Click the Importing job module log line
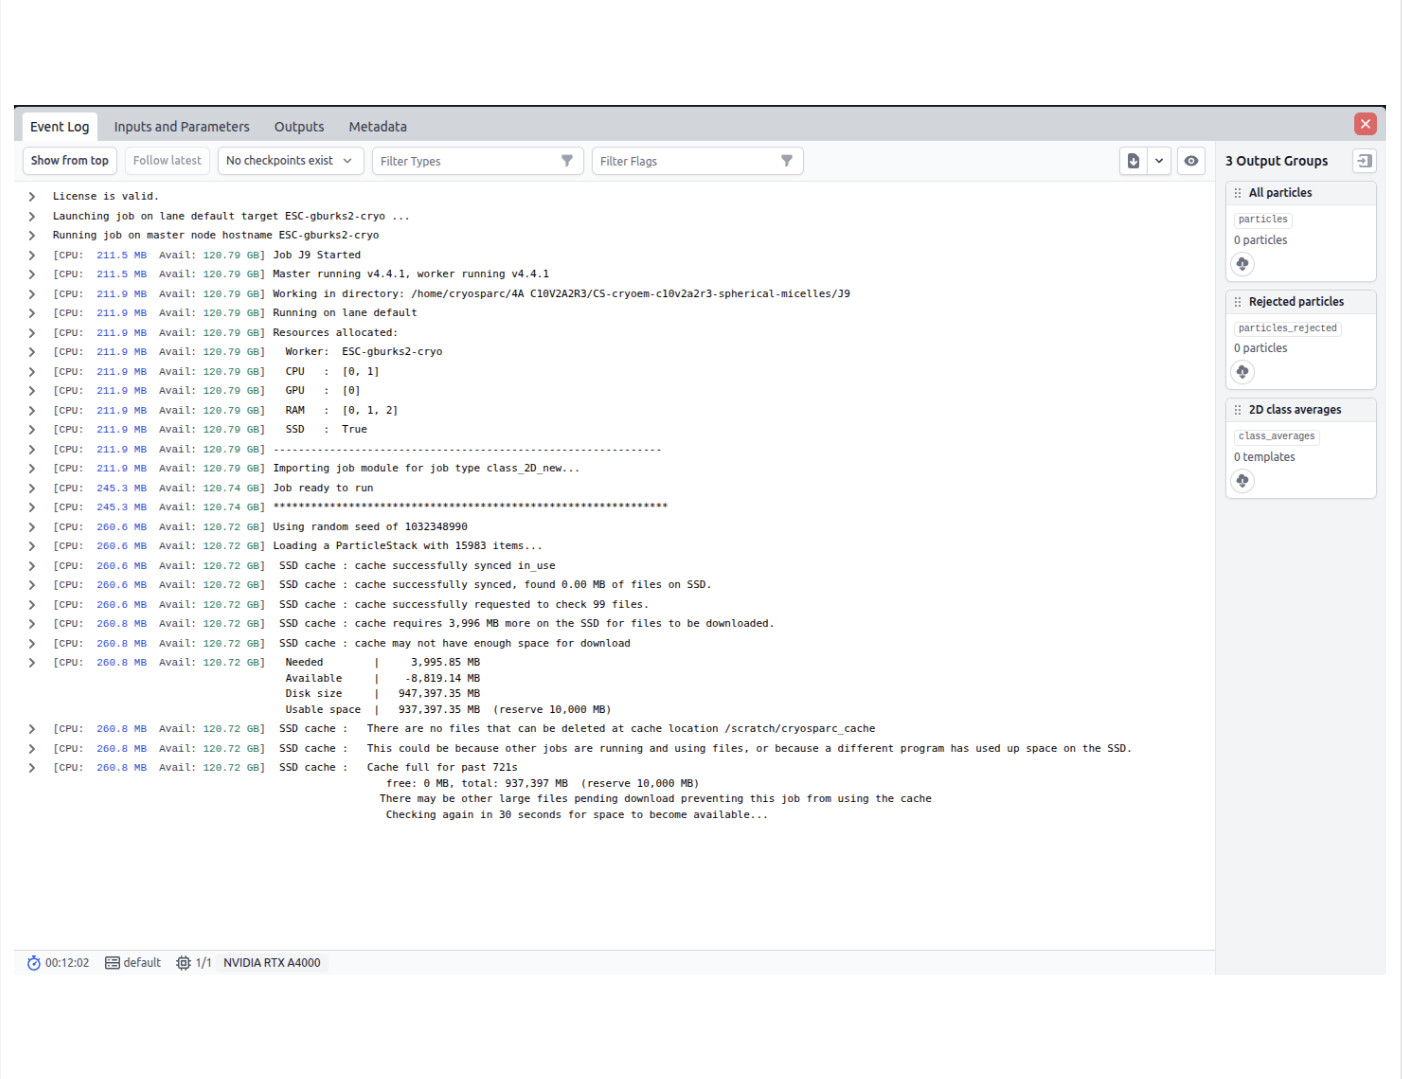The image size is (1402, 1079). tap(426, 469)
